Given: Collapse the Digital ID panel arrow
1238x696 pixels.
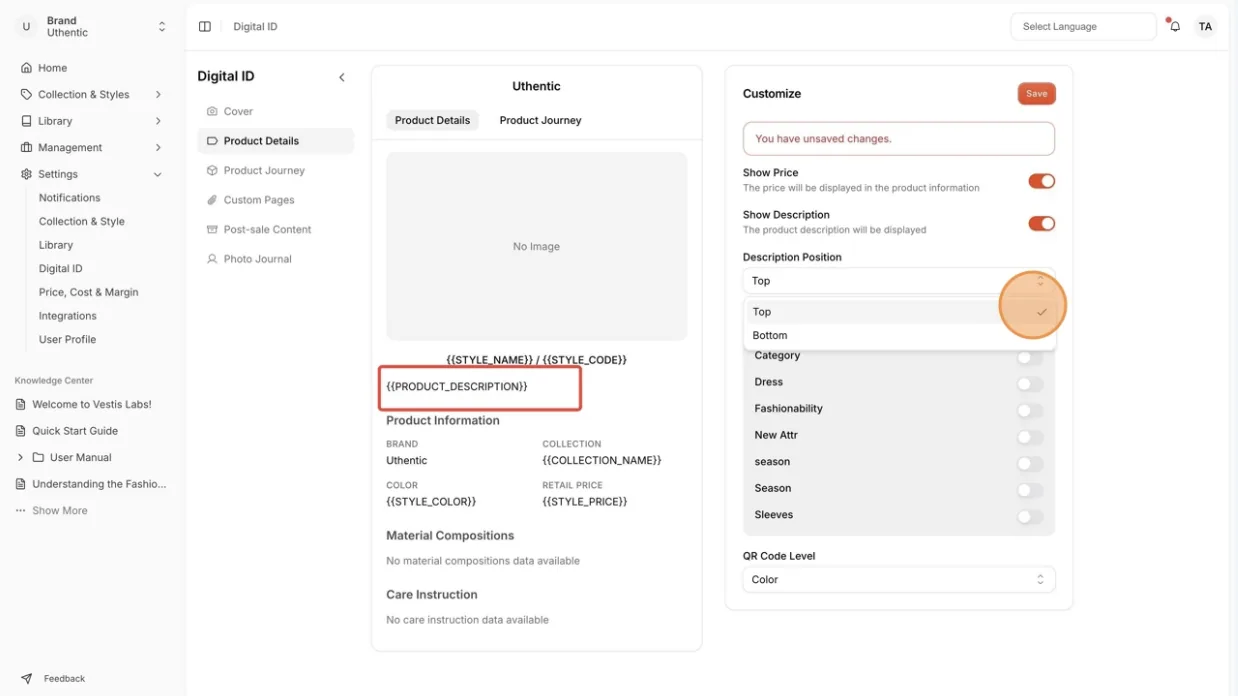Looking at the screenshot, I should click(x=342, y=77).
